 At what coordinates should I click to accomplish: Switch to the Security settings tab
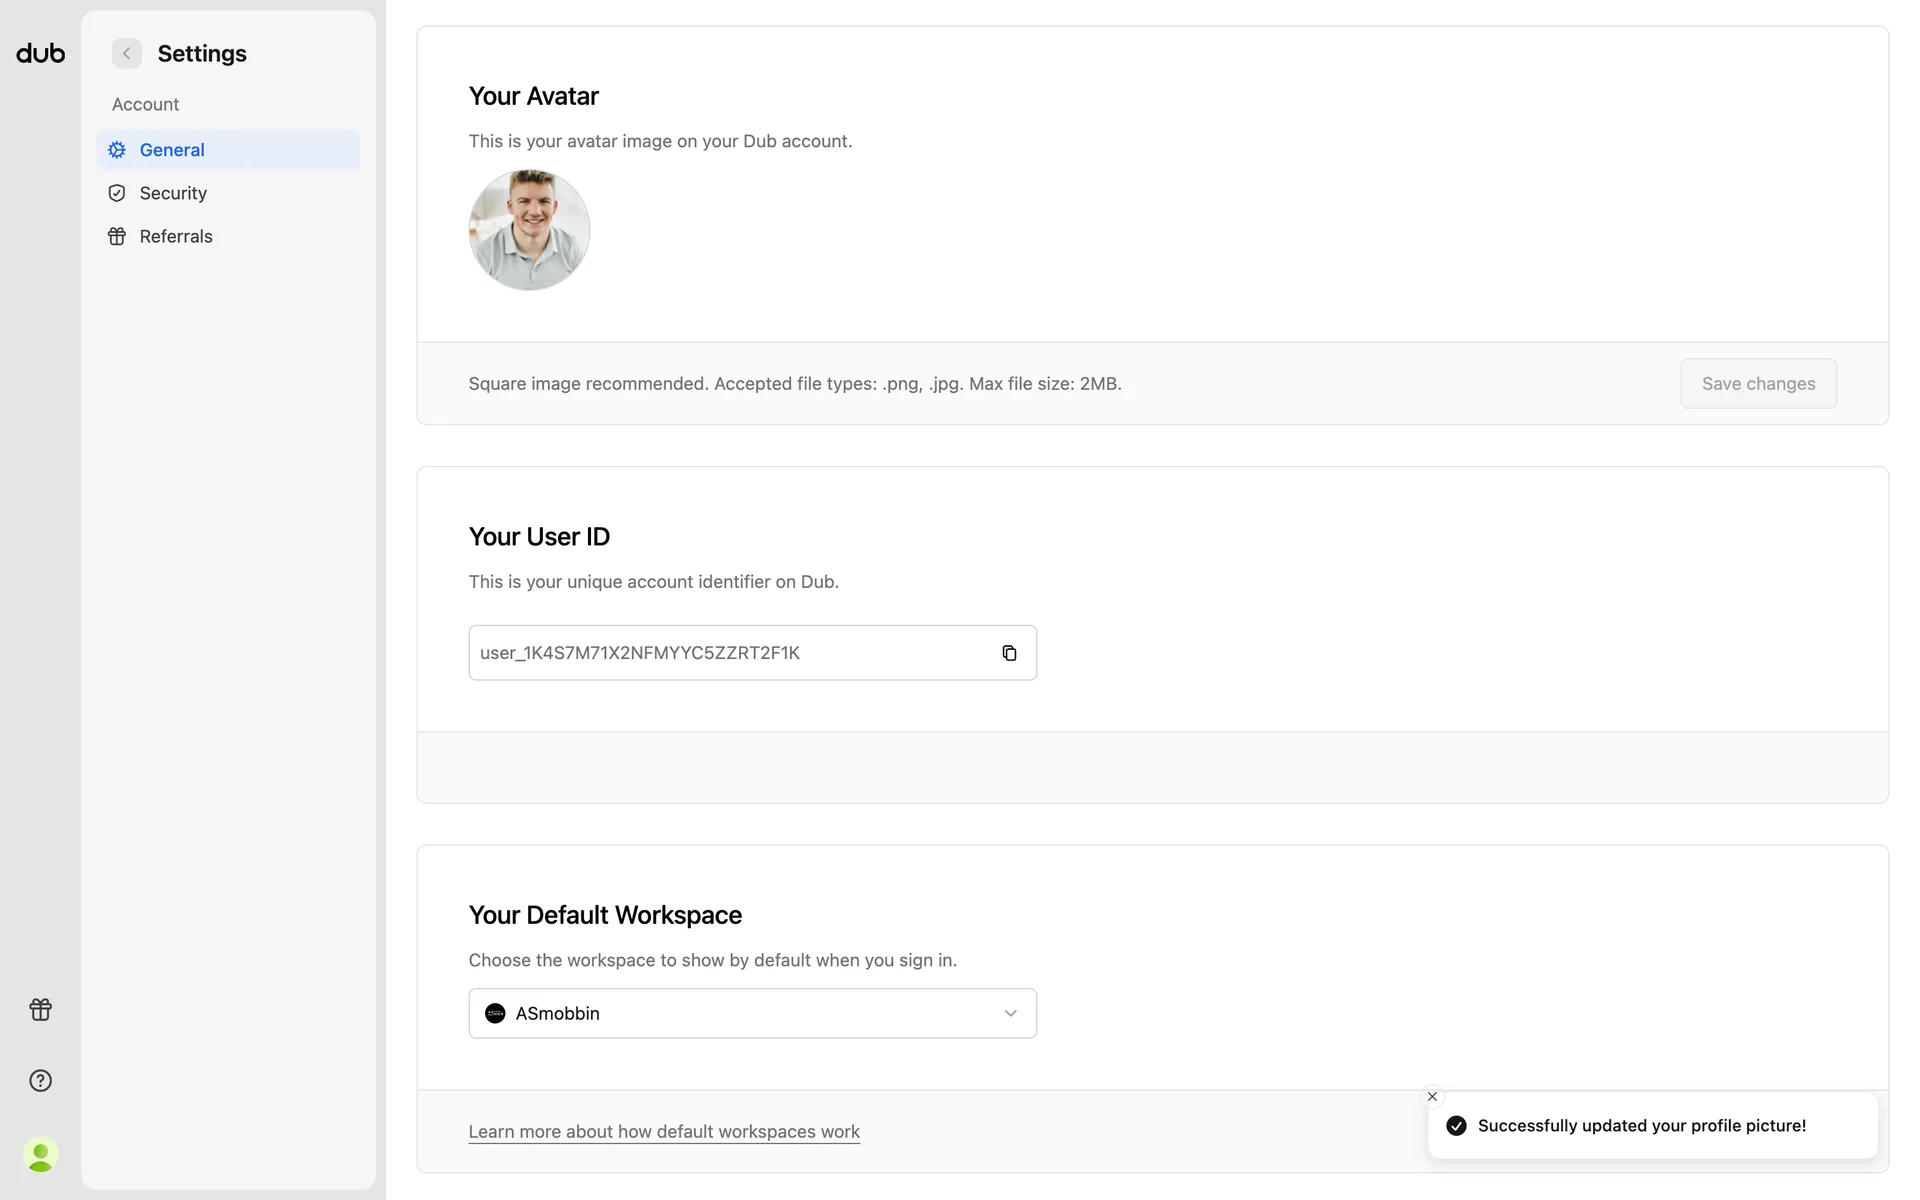(173, 193)
